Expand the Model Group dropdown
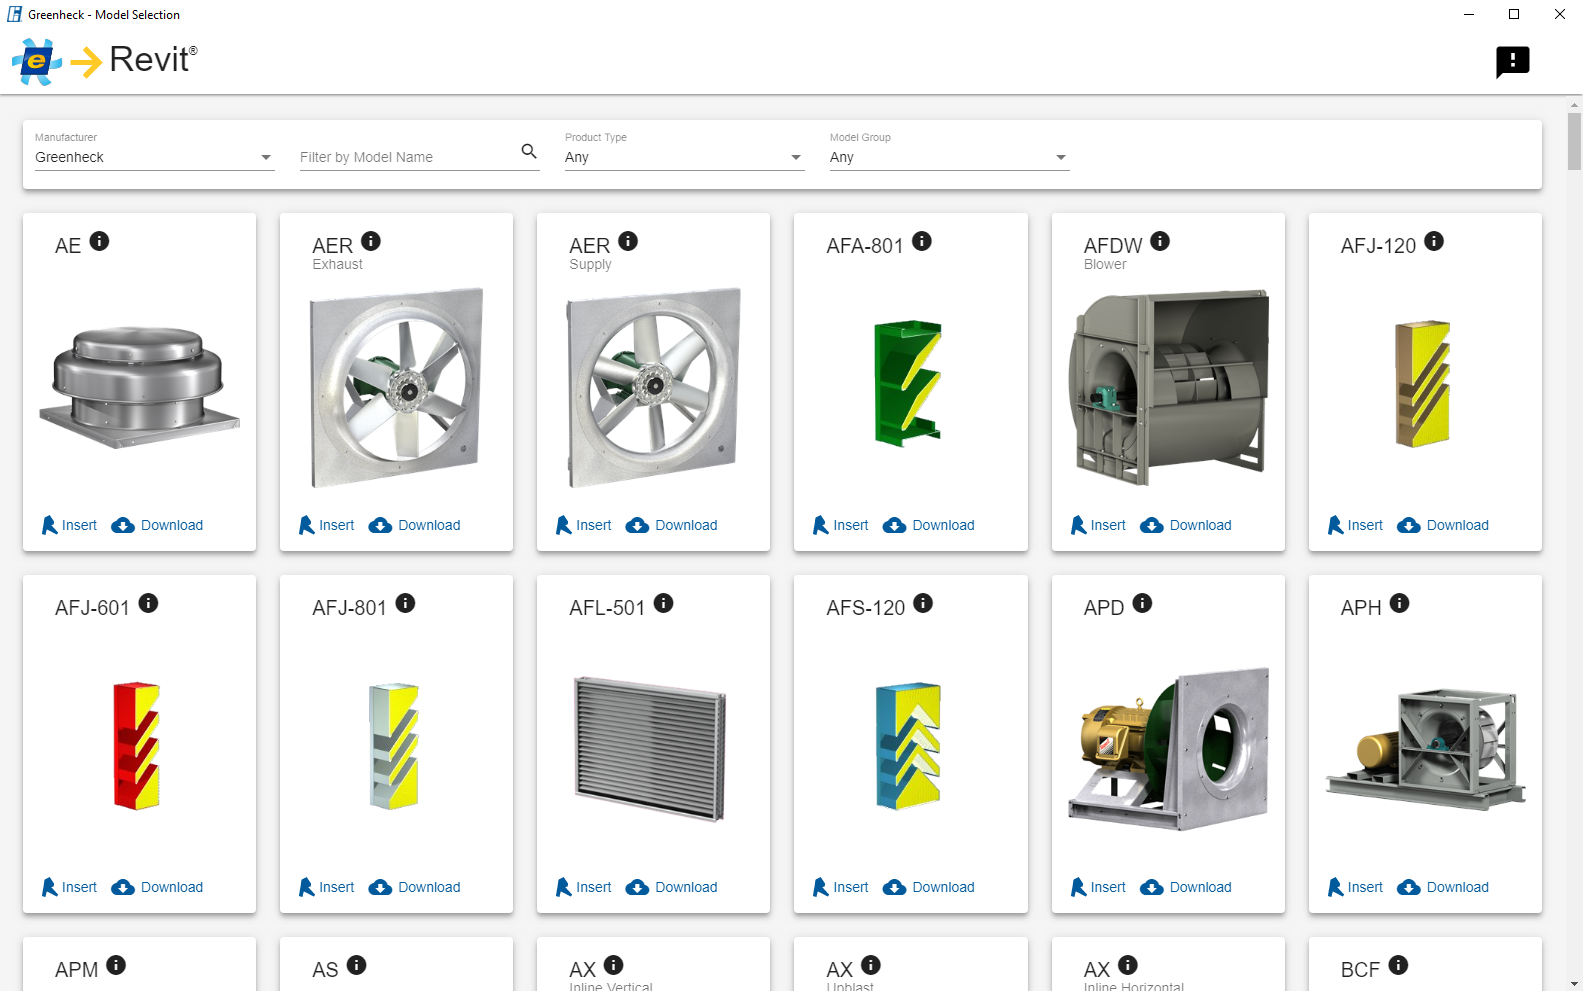Image resolution: width=1583 pixels, height=991 pixels. [950, 157]
